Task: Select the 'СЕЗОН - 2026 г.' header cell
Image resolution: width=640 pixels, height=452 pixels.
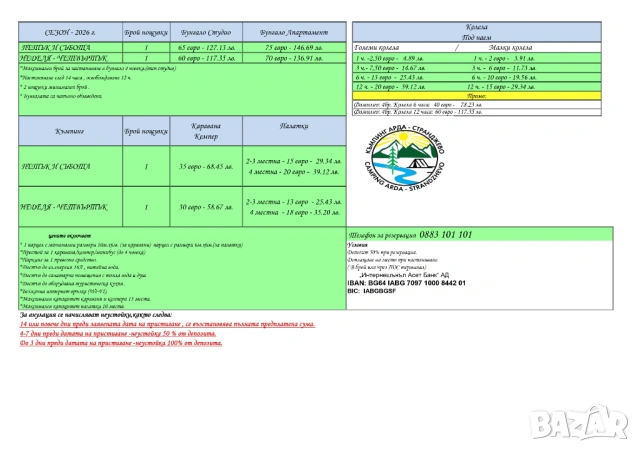Action: pos(70,32)
